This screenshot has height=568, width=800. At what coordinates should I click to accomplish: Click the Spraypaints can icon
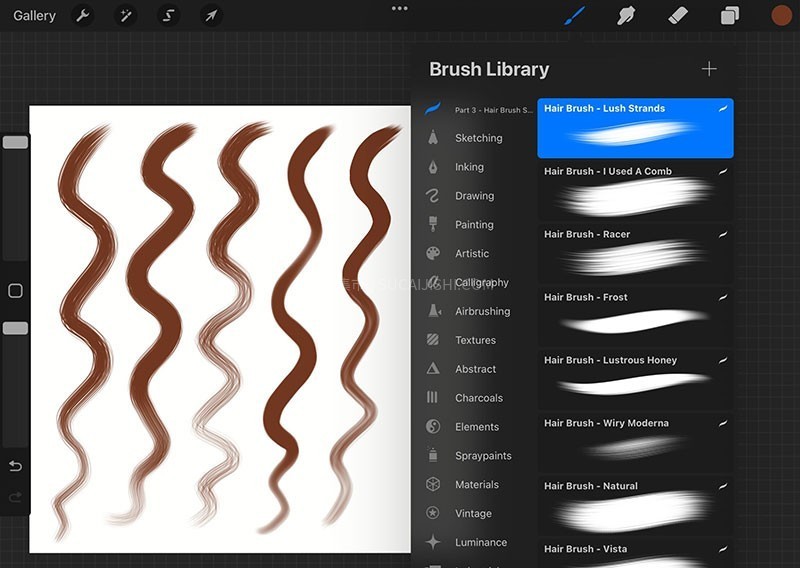(433, 455)
